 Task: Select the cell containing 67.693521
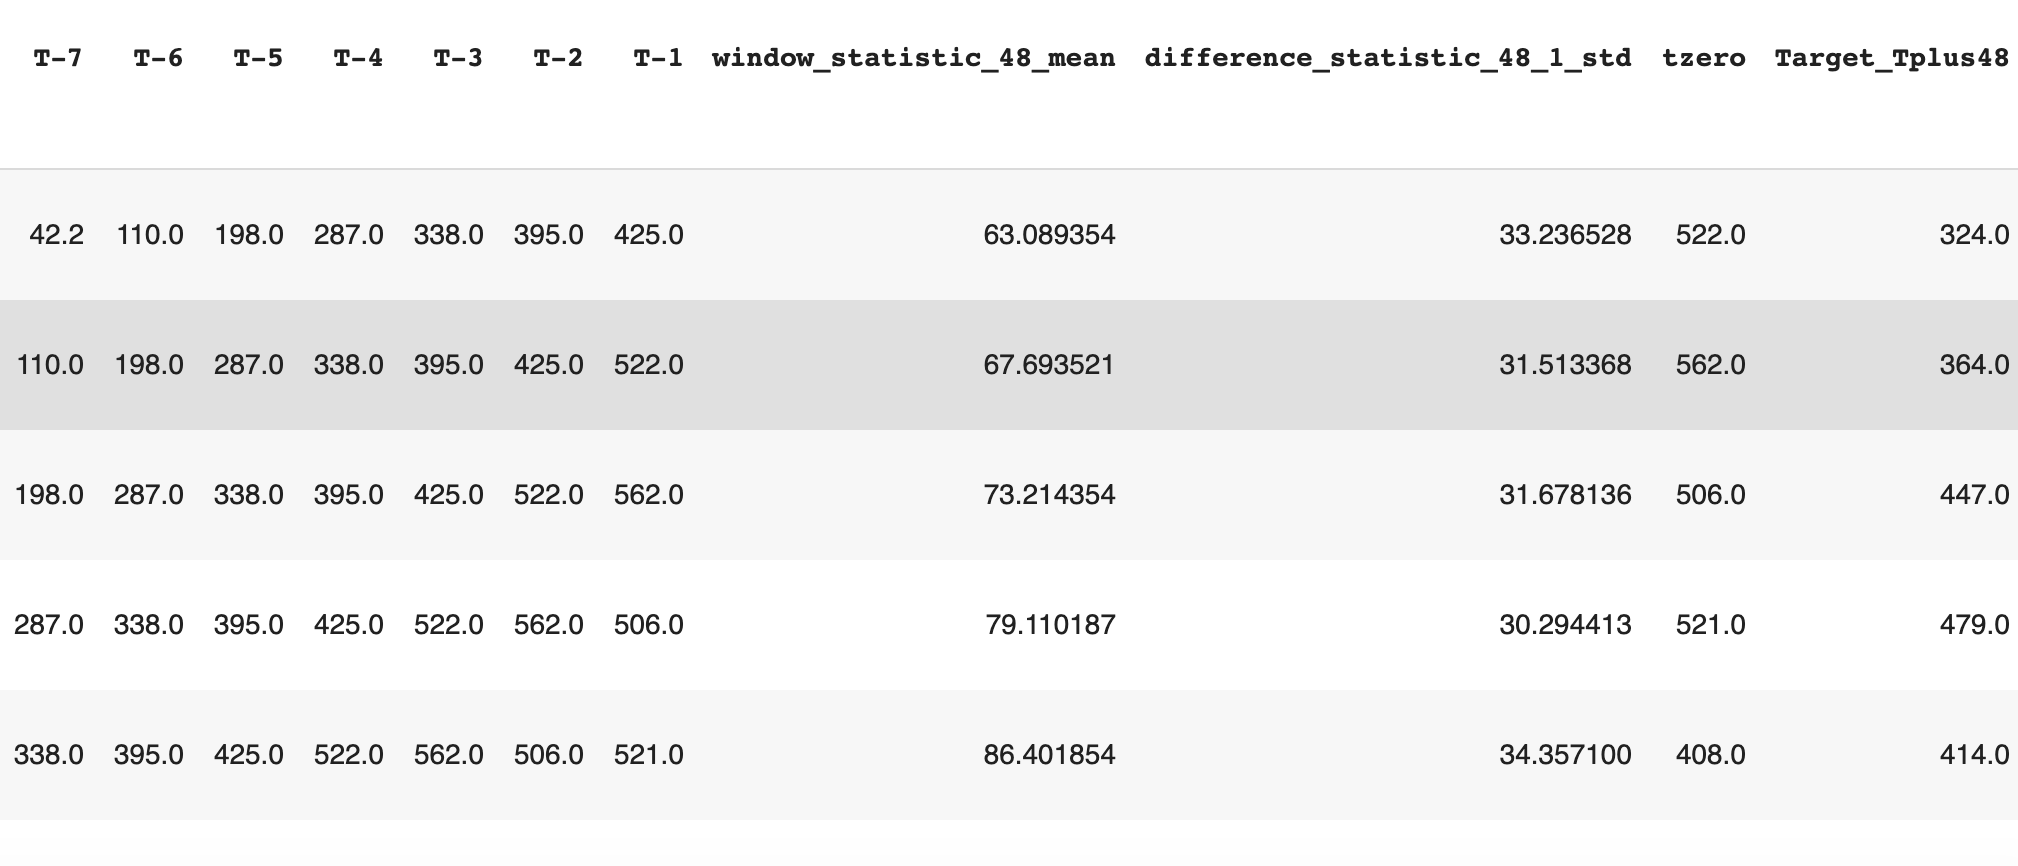pyautogui.click(x=1049, y=365)
